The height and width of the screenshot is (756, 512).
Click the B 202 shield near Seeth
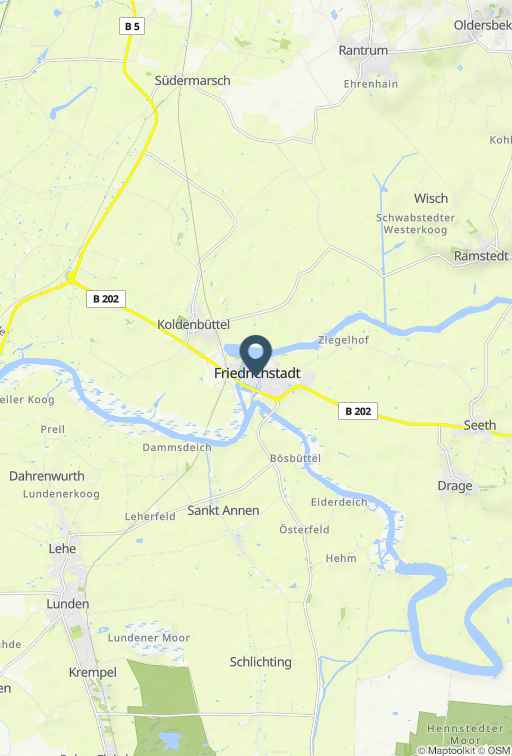point(358,411)
